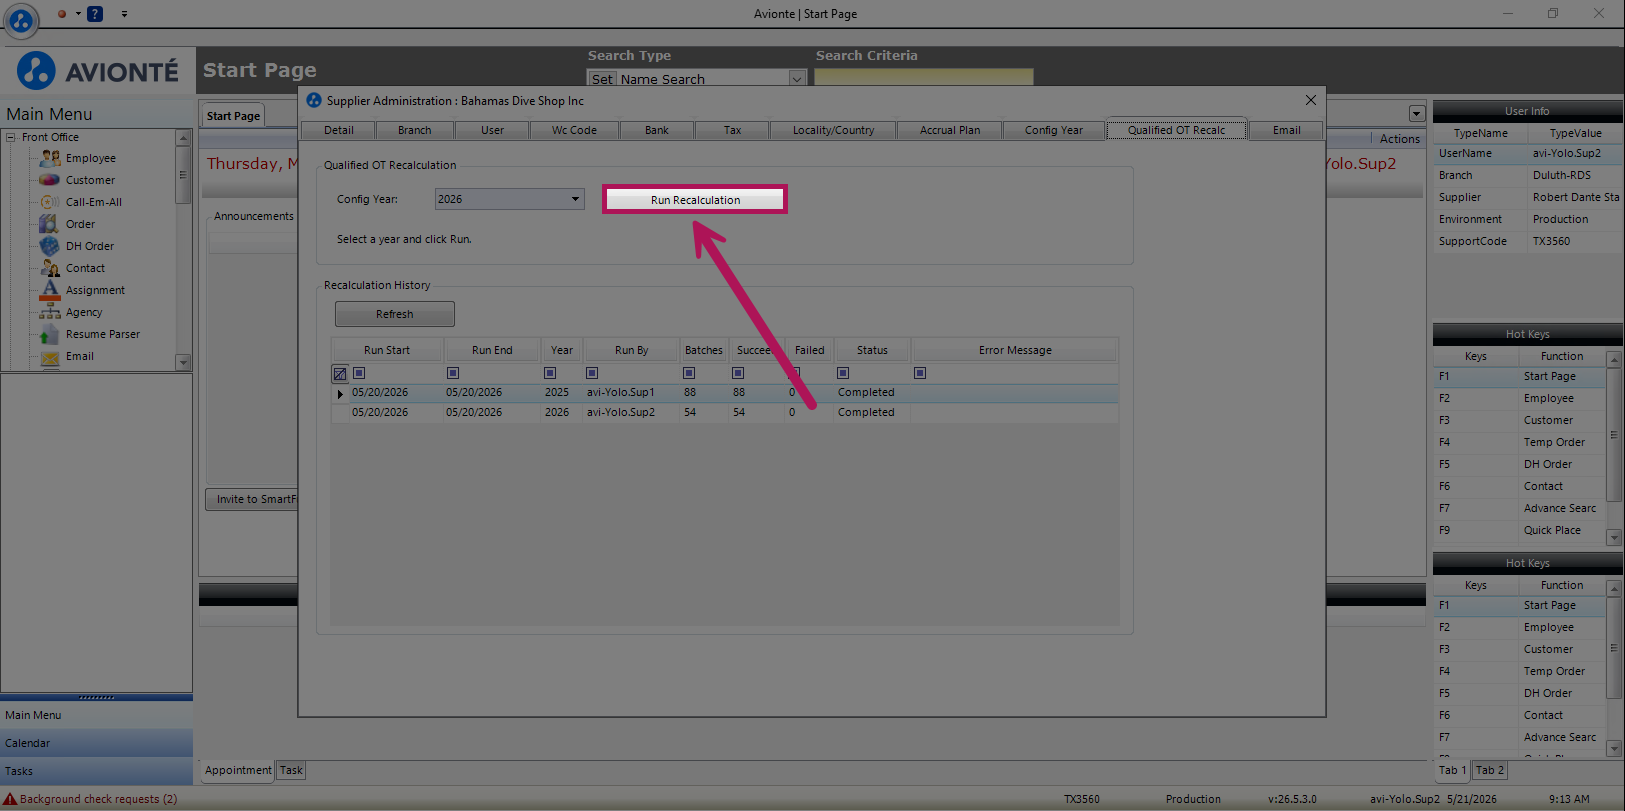Open the Config Year dropdown
The image size is (1625, 811).
tap(575, 199)
